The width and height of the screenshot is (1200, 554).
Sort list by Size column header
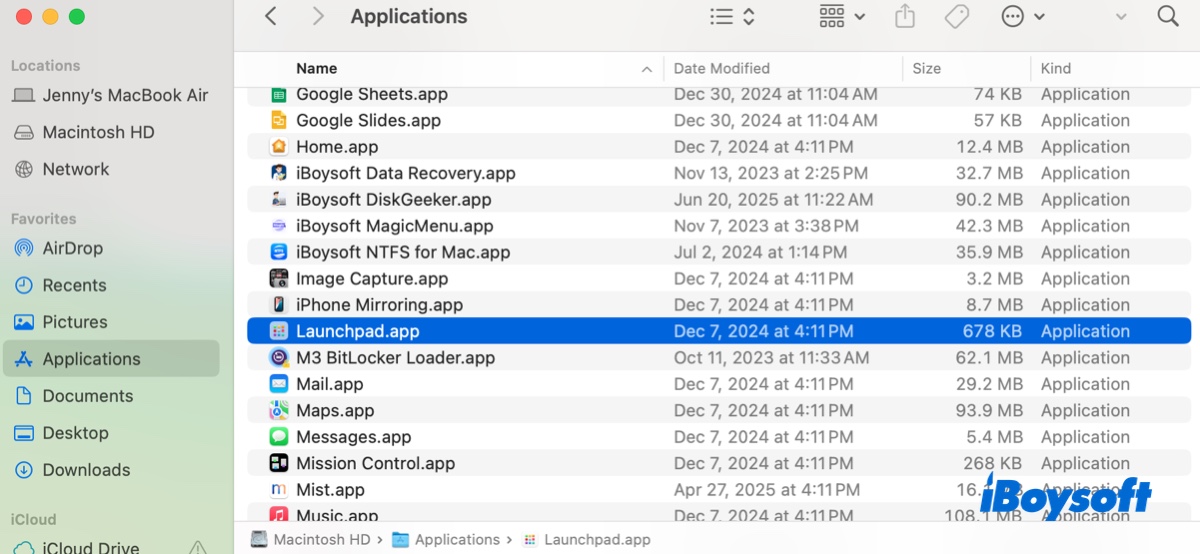tap(926, 69)
